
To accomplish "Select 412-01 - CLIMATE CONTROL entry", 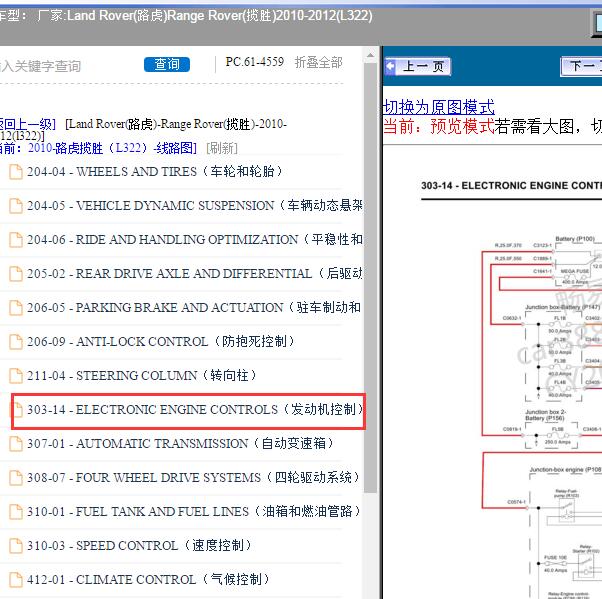I will tap(149, 579).
